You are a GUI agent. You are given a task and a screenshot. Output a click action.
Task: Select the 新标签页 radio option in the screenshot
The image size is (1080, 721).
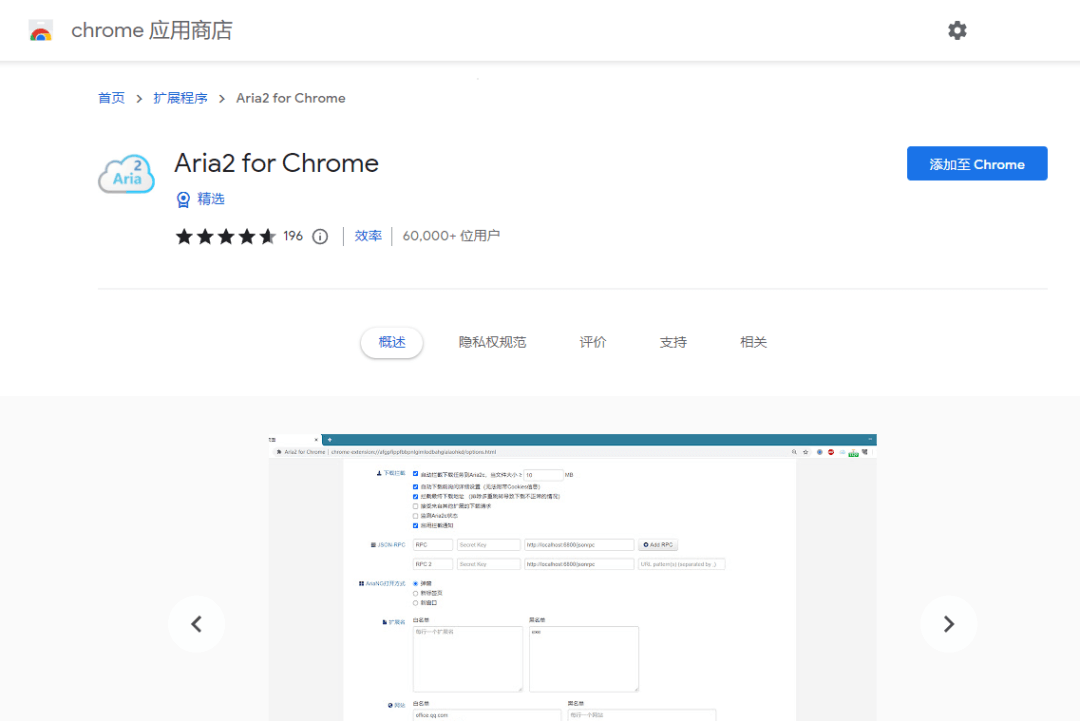(415, 593)
